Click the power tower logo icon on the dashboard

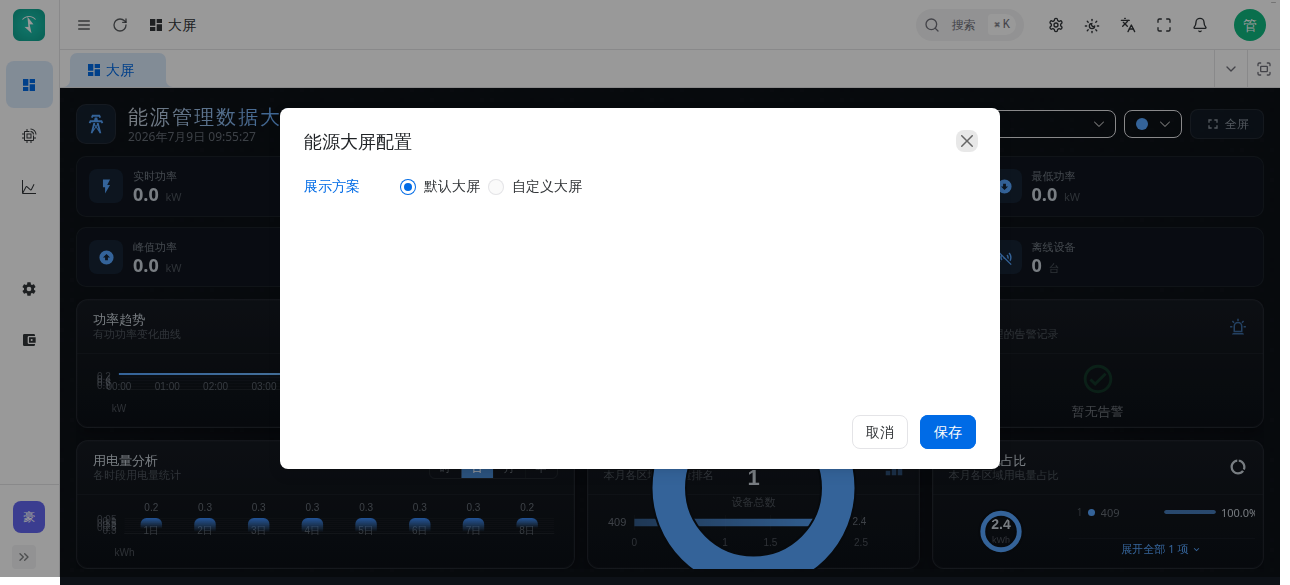click(96, 125)
